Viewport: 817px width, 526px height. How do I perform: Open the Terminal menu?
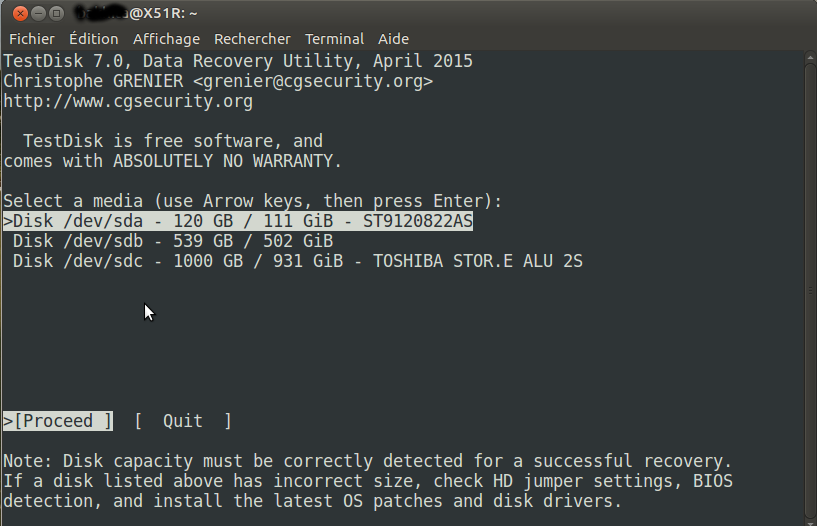tap(334, 39)
